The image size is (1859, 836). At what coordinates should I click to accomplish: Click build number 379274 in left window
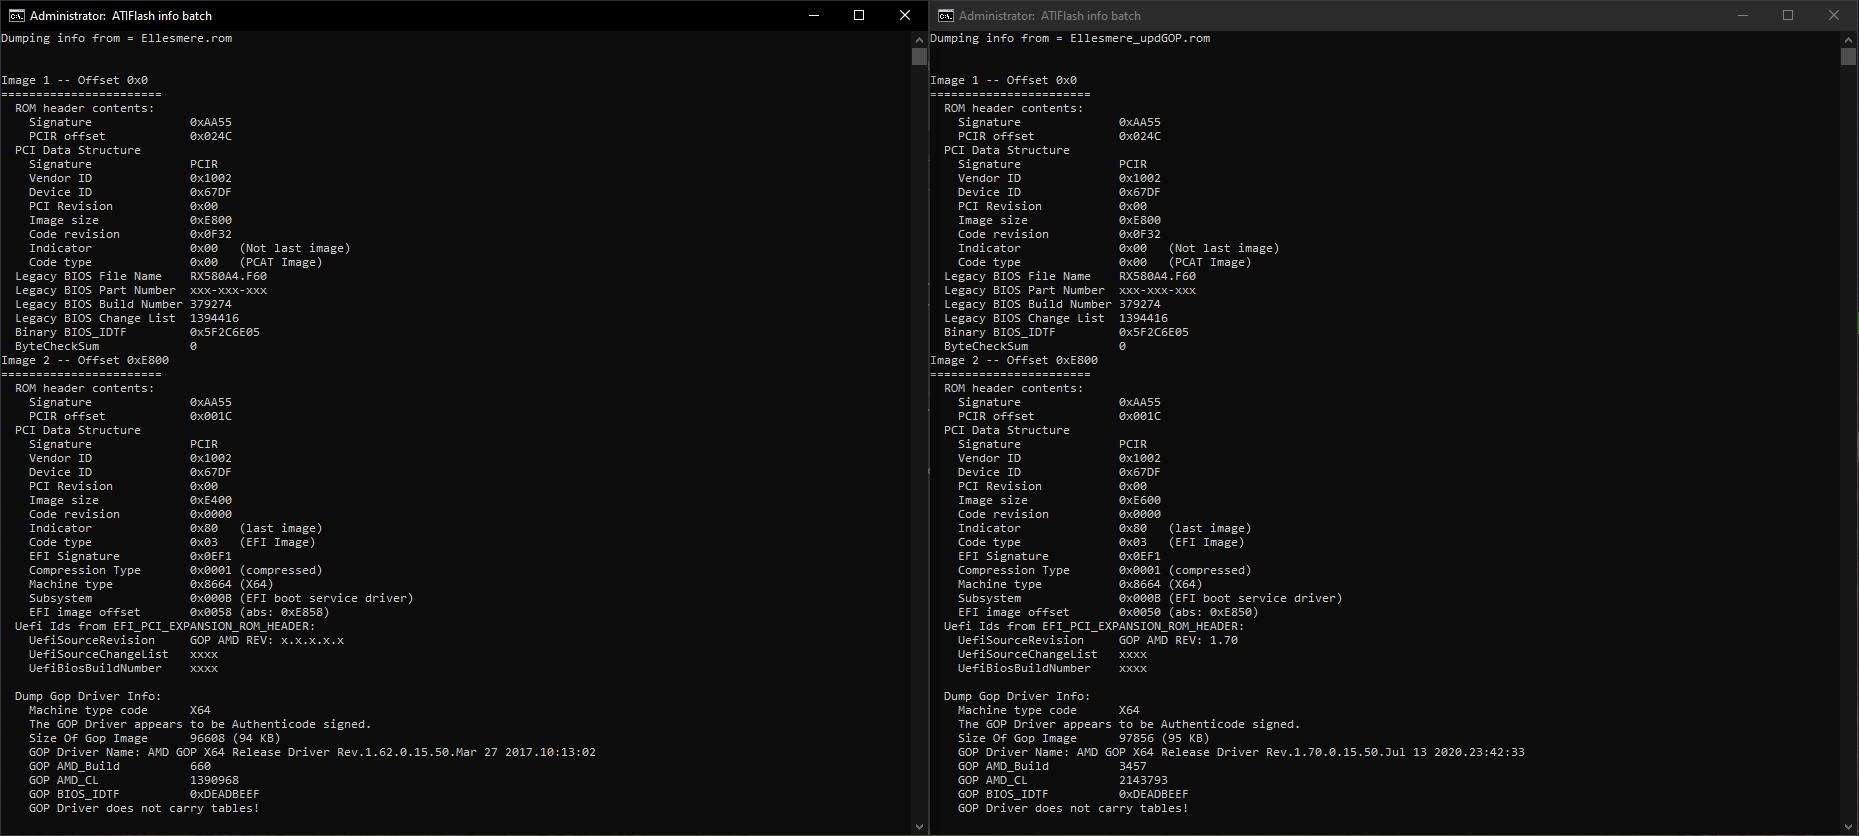(x=211, y=304)
